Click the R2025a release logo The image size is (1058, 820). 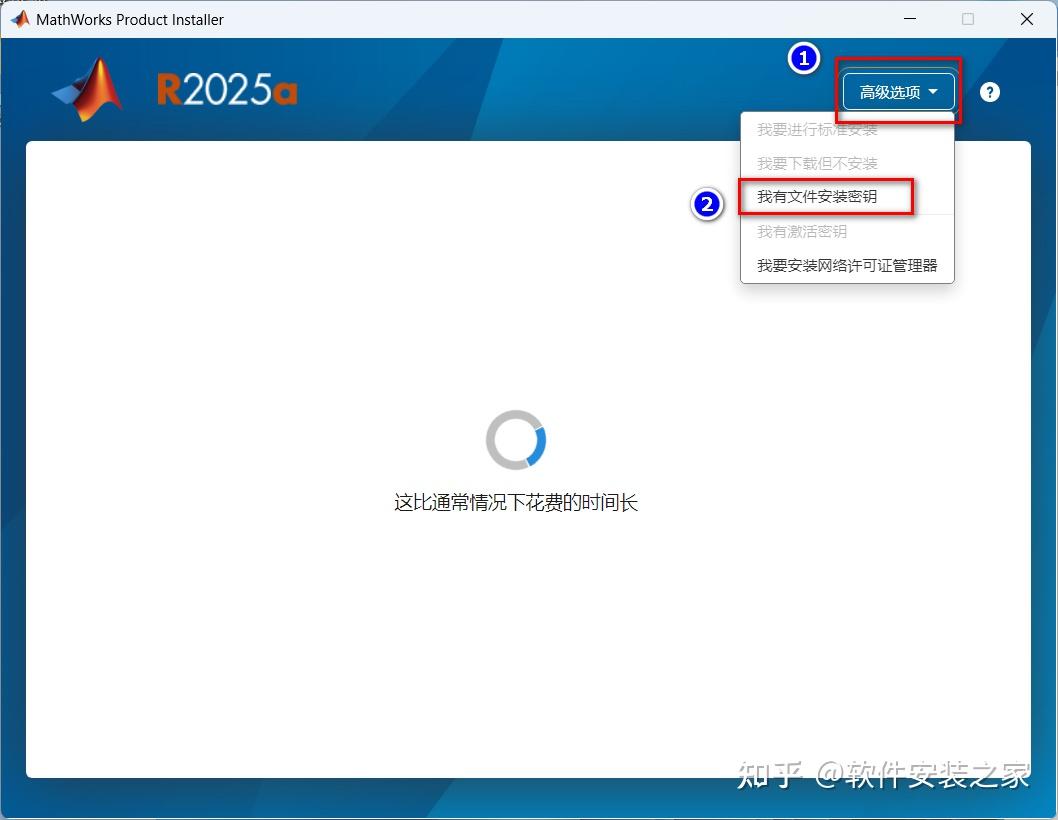coord(227,89)
